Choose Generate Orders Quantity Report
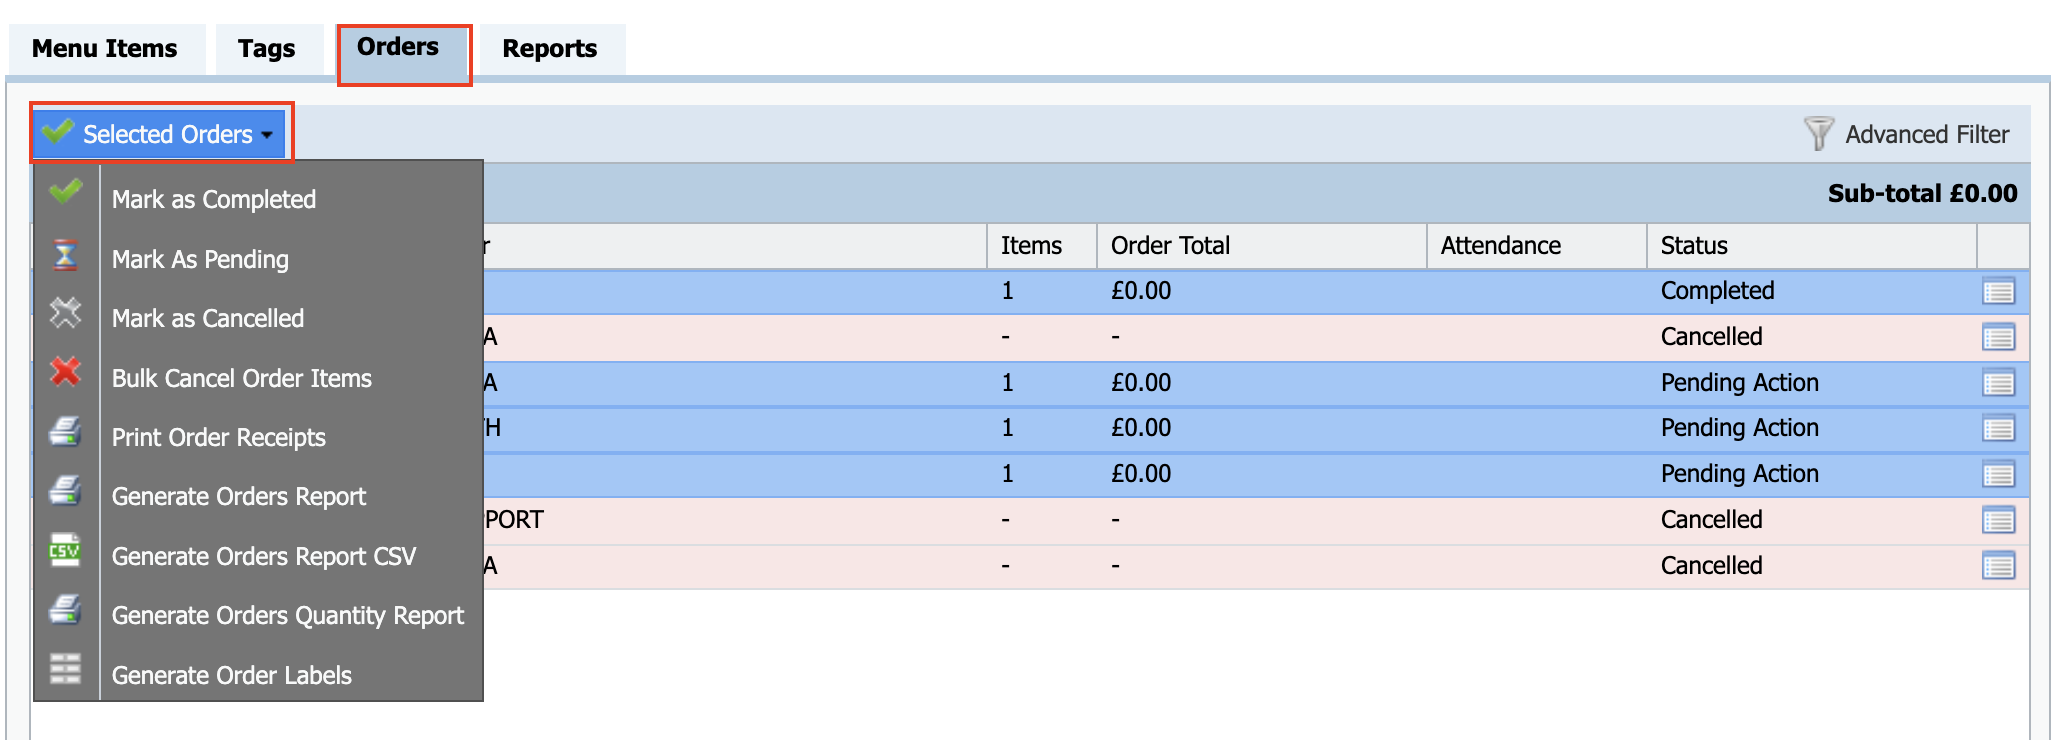Image resolution: width=2064 pixels, height=740 pixels. [288, 616]
